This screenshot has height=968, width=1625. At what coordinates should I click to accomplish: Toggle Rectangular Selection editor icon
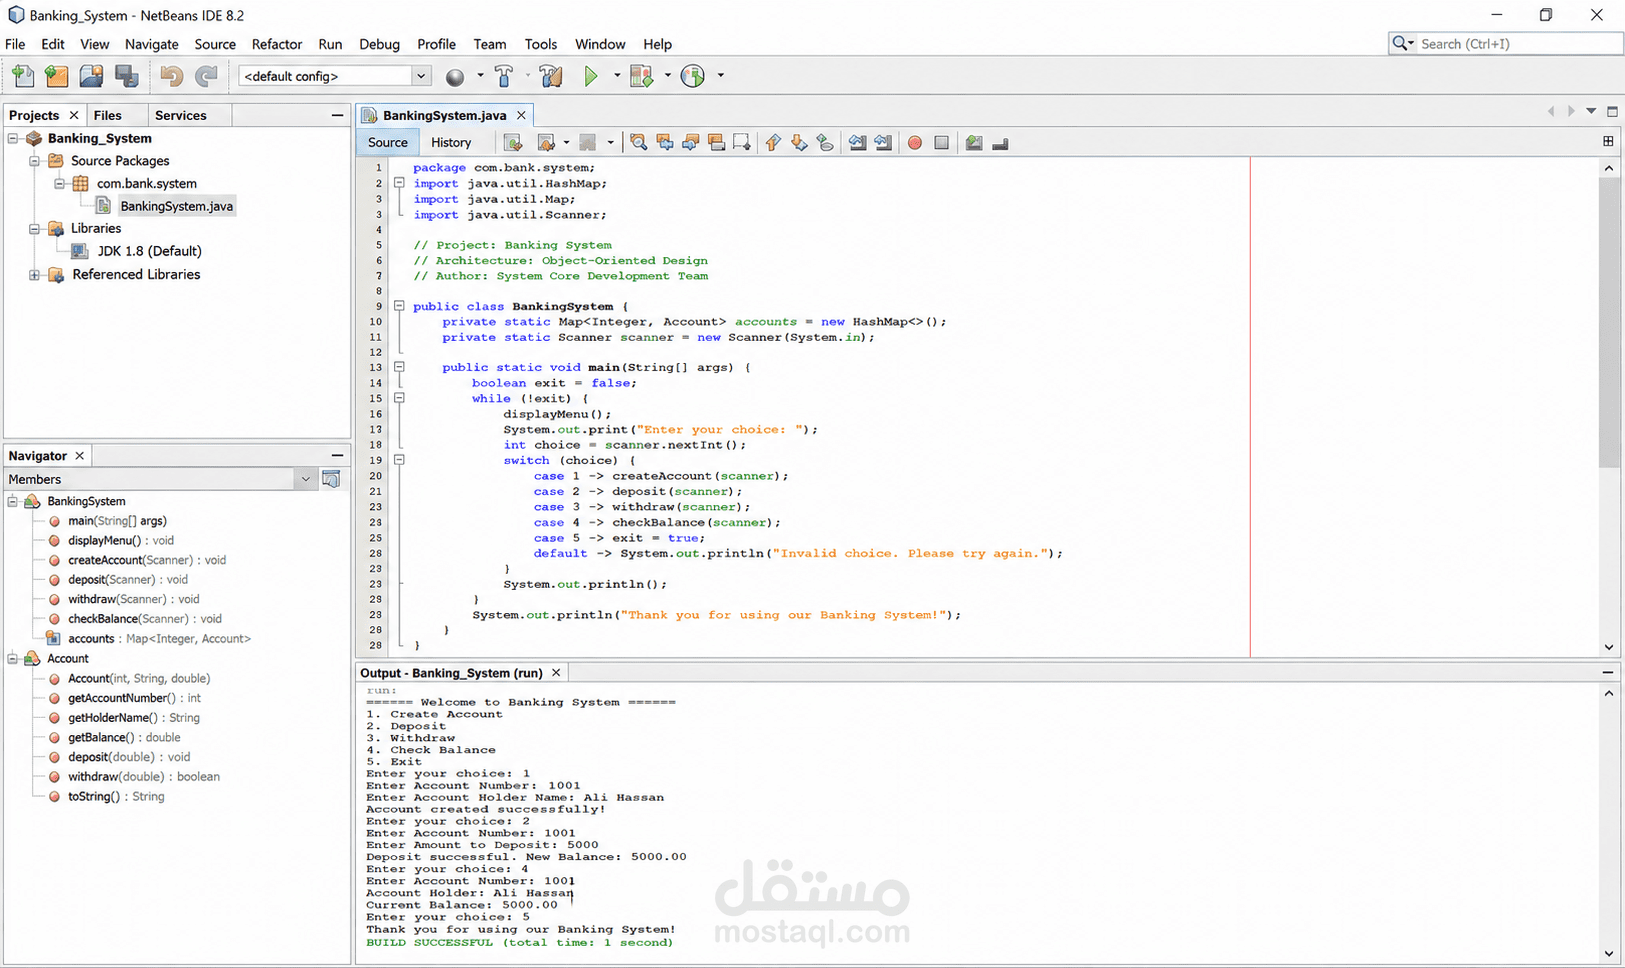click(741, 143)
